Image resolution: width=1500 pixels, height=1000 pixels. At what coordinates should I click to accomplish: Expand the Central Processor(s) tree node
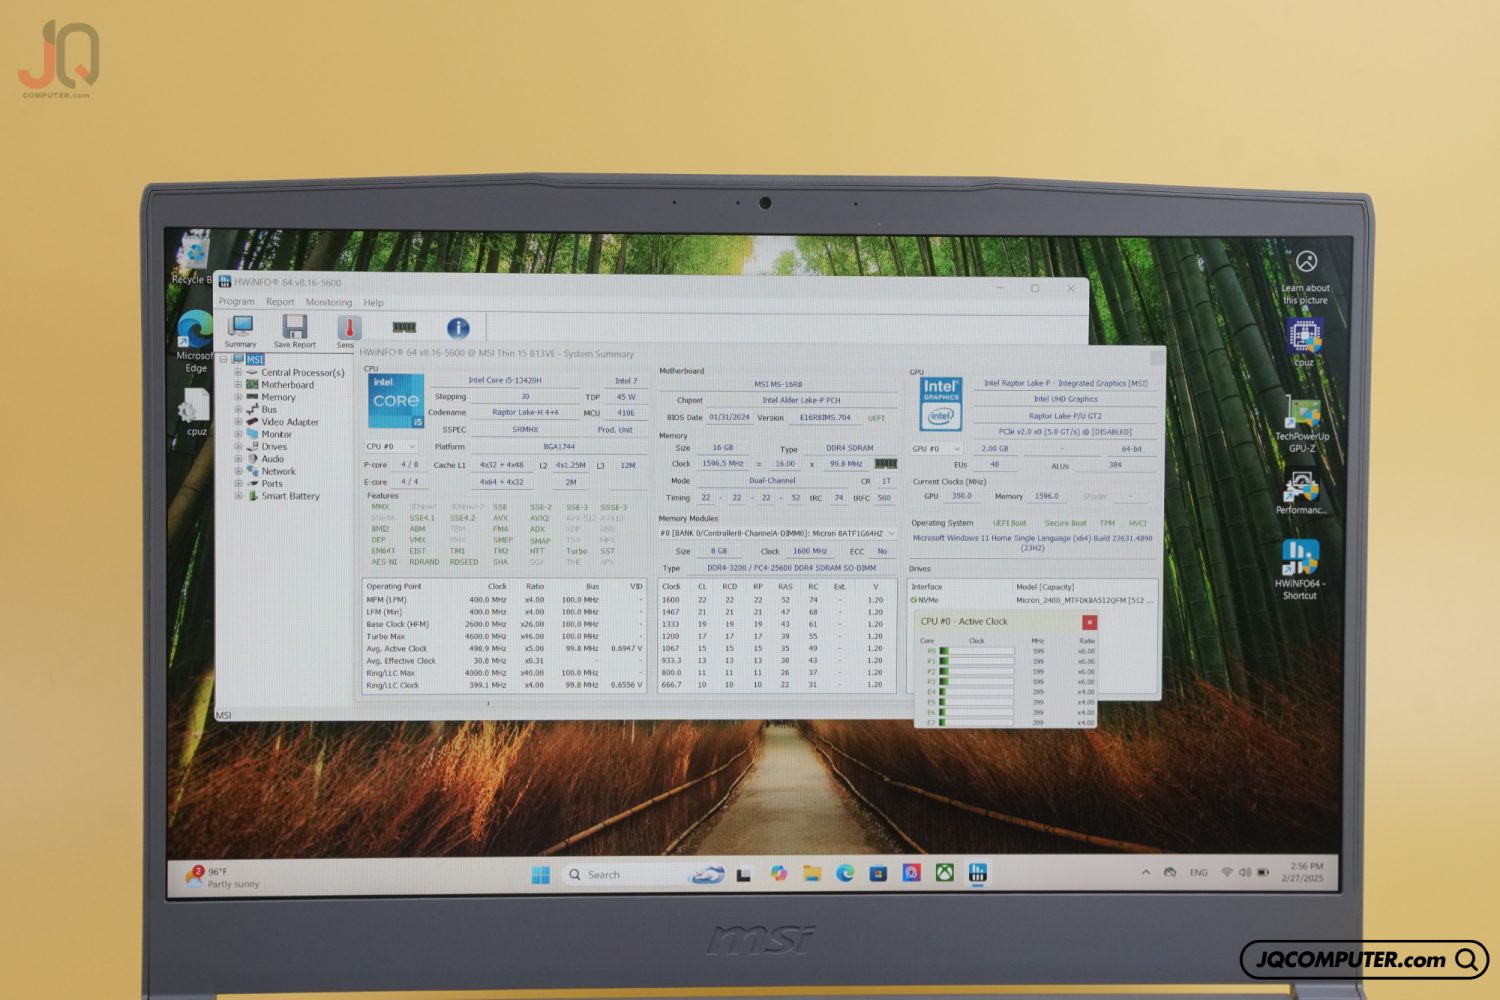pyautogui.click(x=238, y=372)
